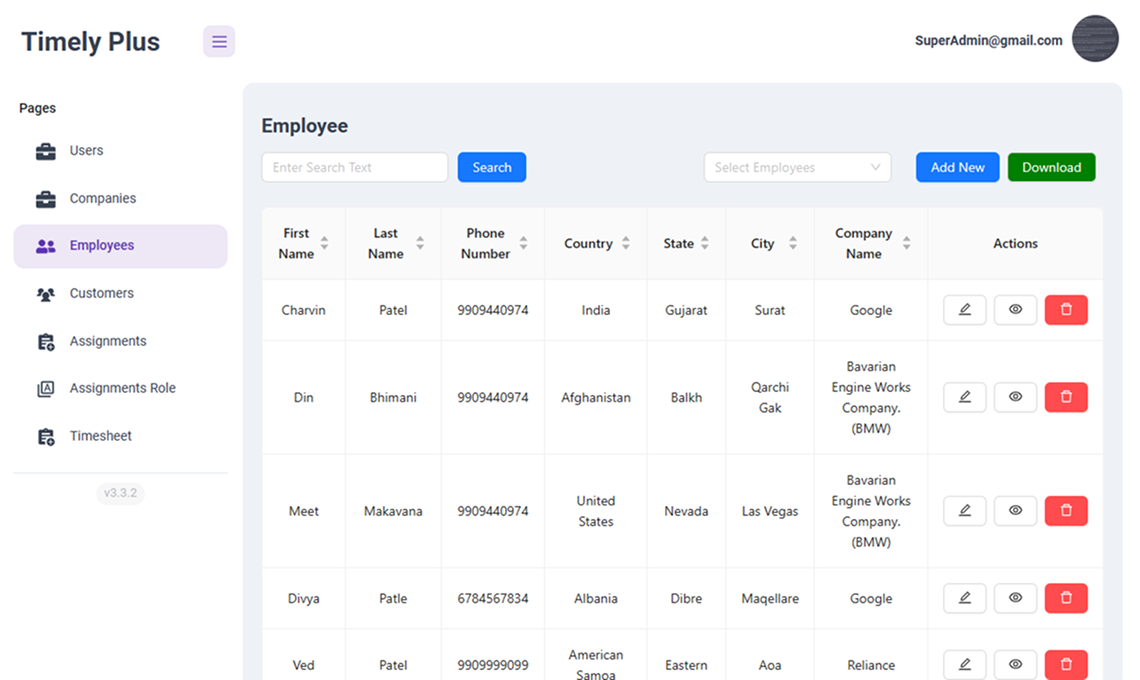Delete Meet Makavana using trash icon
This screenshot has height=680, width=1140.
pyautogui.click(x=1066, y=510)
